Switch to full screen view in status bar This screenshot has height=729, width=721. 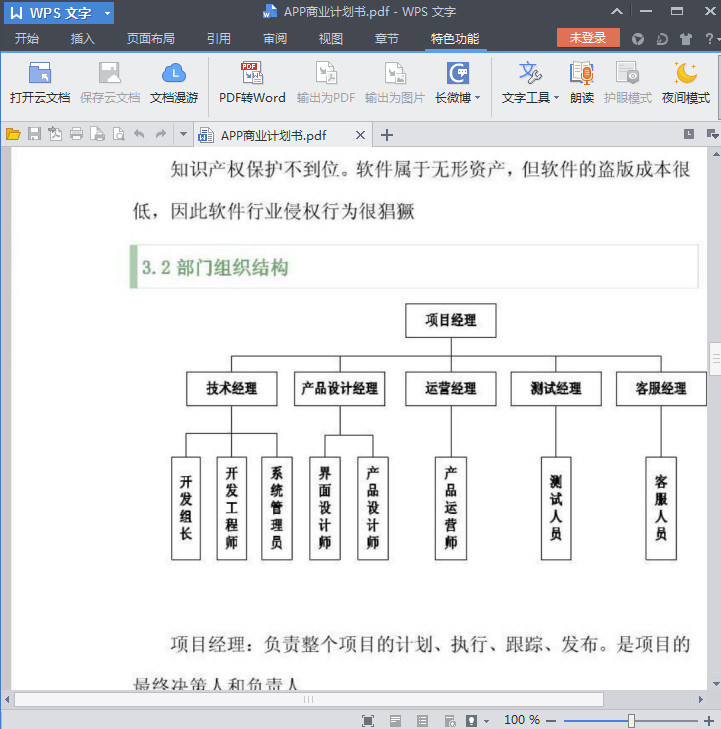pos(368,721)
